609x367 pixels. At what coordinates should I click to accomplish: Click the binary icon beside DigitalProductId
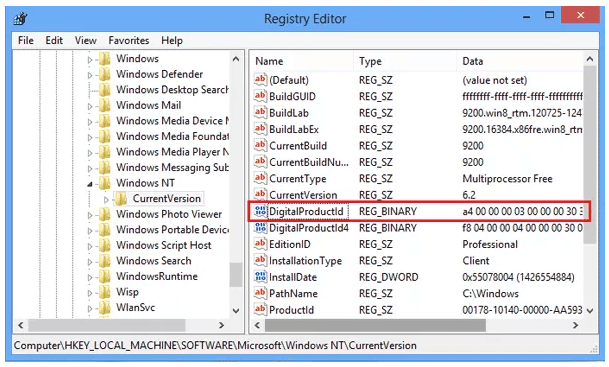click(x=260, y=211)
